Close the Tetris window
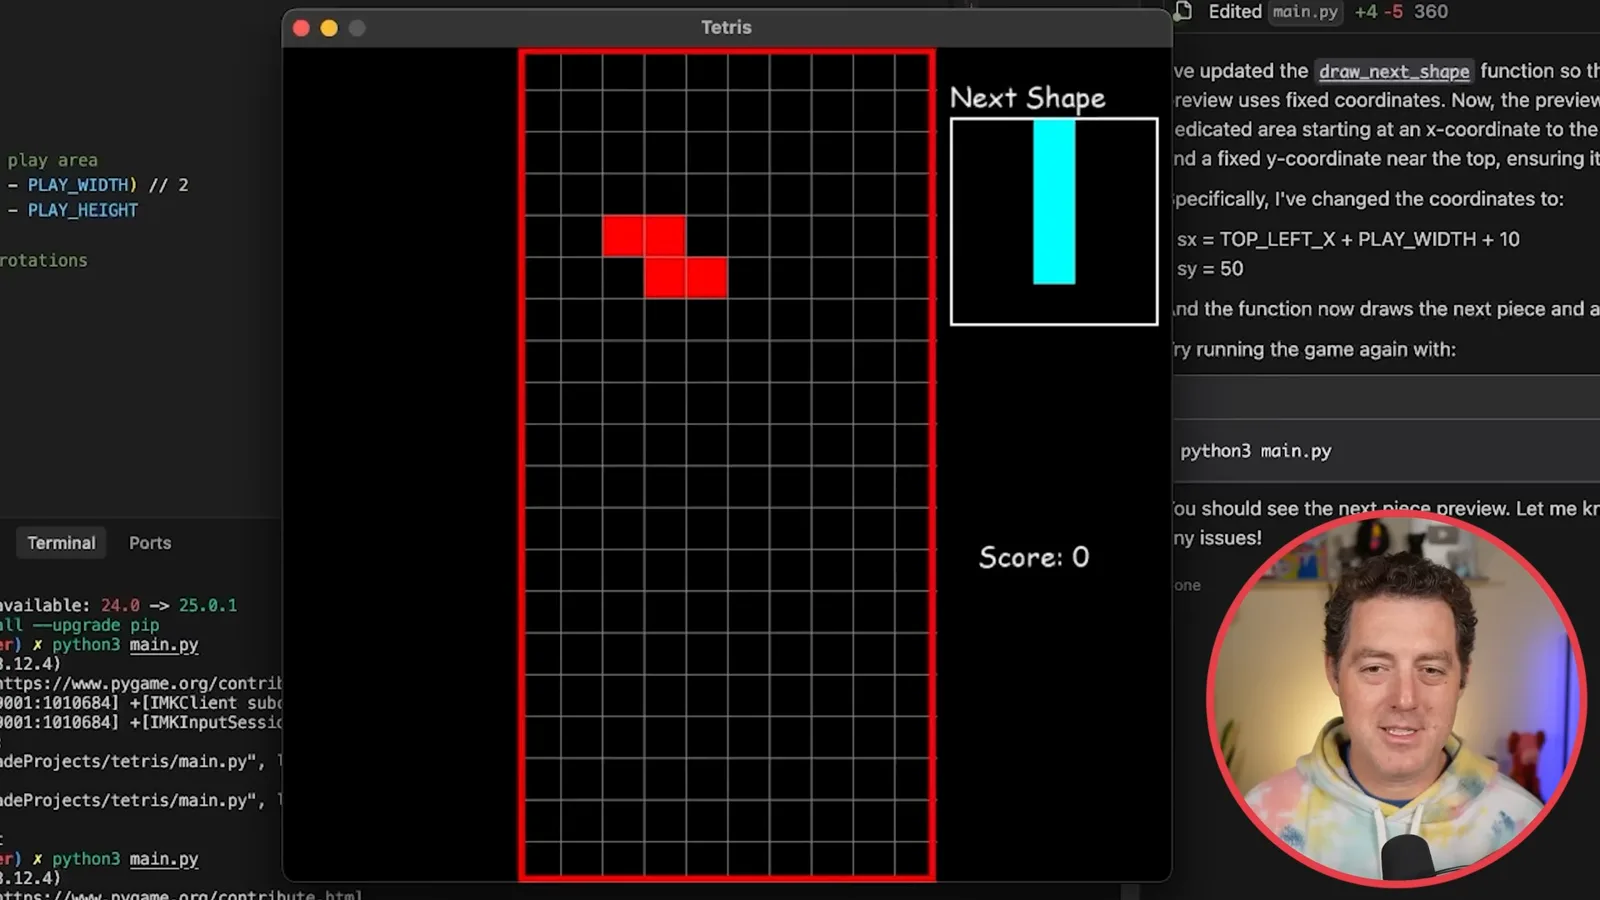 pos(301,28)
